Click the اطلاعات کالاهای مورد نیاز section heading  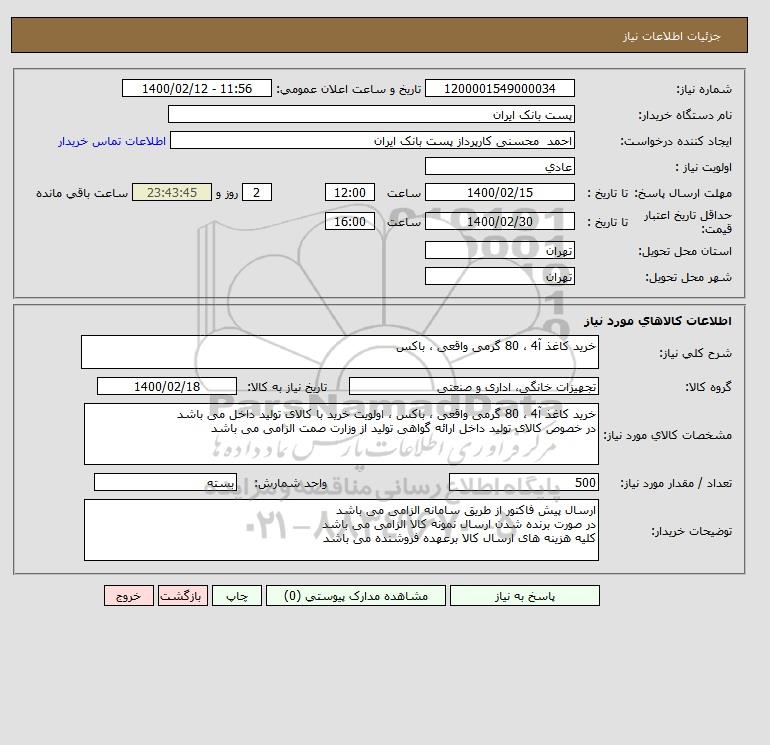(658, 321)
